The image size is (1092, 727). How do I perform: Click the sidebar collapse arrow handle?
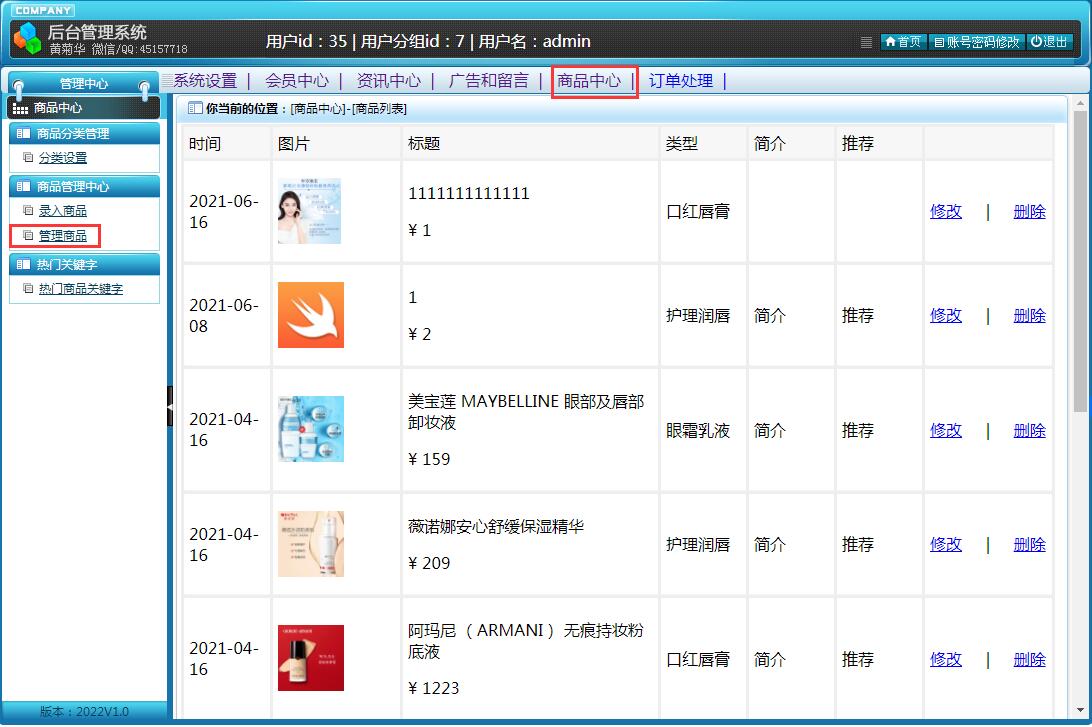(x=170, y=406)
